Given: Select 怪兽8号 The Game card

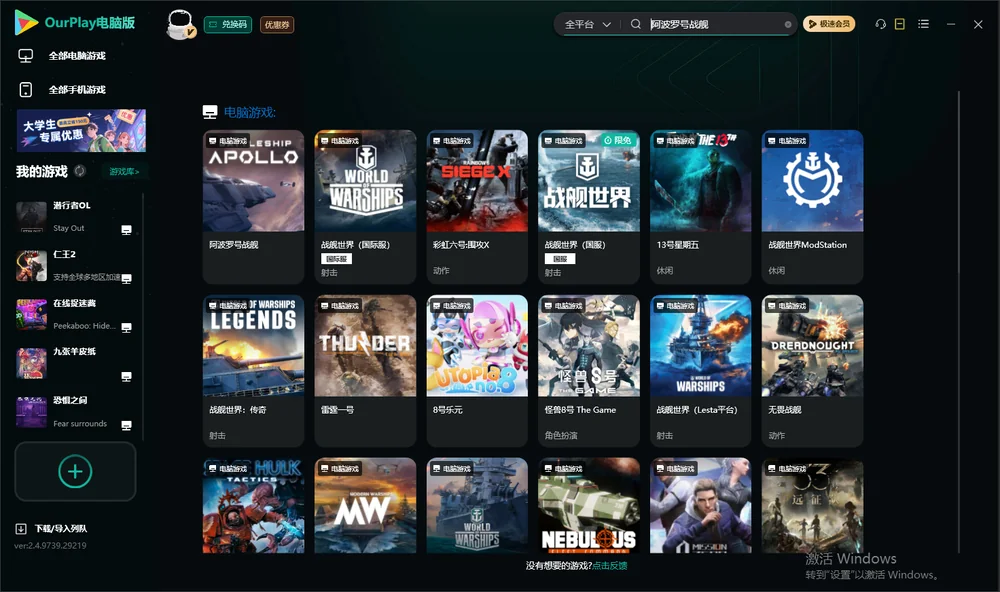Looking at the screenshot, I should pos(589,371).
